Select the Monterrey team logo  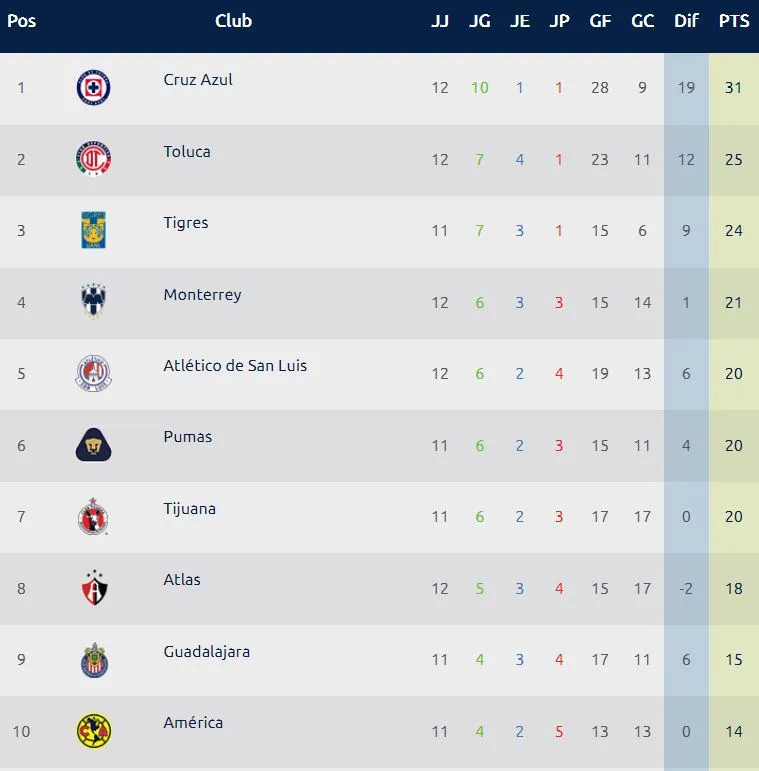(x=94, y=302)
